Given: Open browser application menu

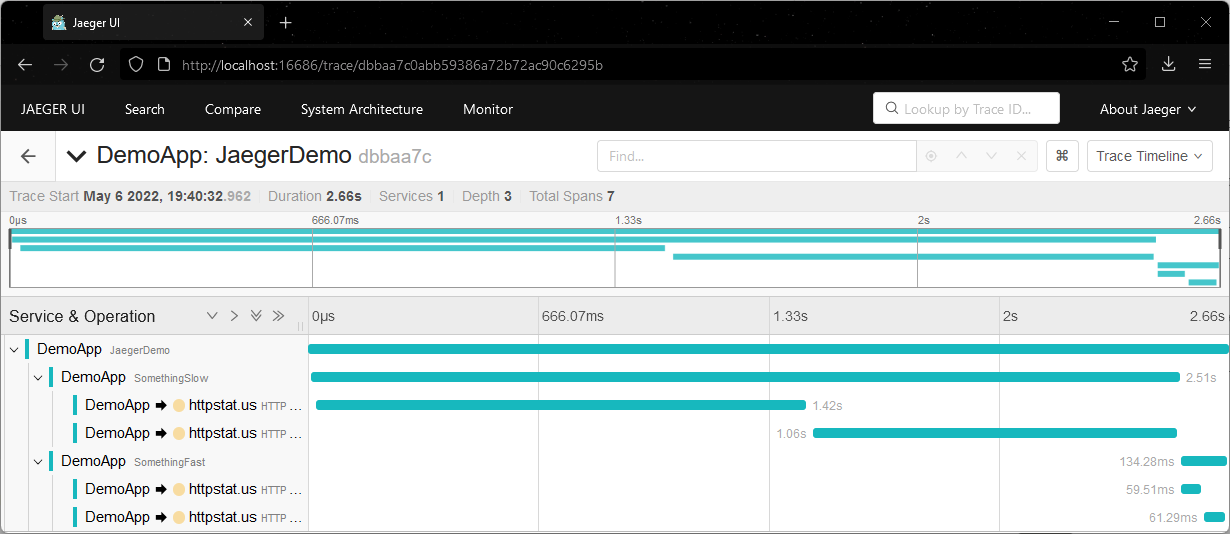Looking at the screenshot, I should [1205, 64].
